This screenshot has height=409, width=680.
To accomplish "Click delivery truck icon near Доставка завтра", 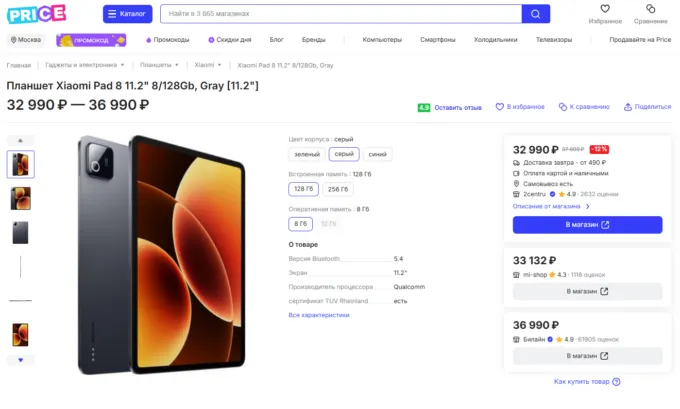I will click(x=516, y=163).
